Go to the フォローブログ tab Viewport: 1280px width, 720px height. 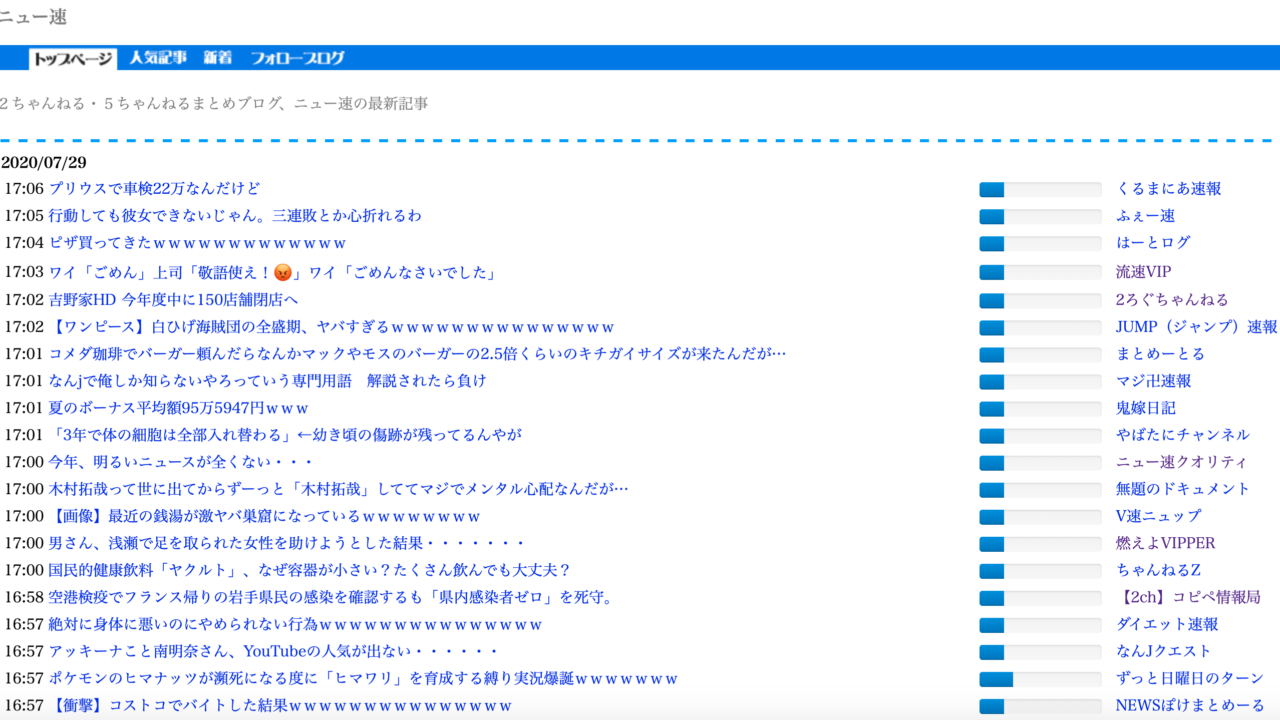click(297, 58)
